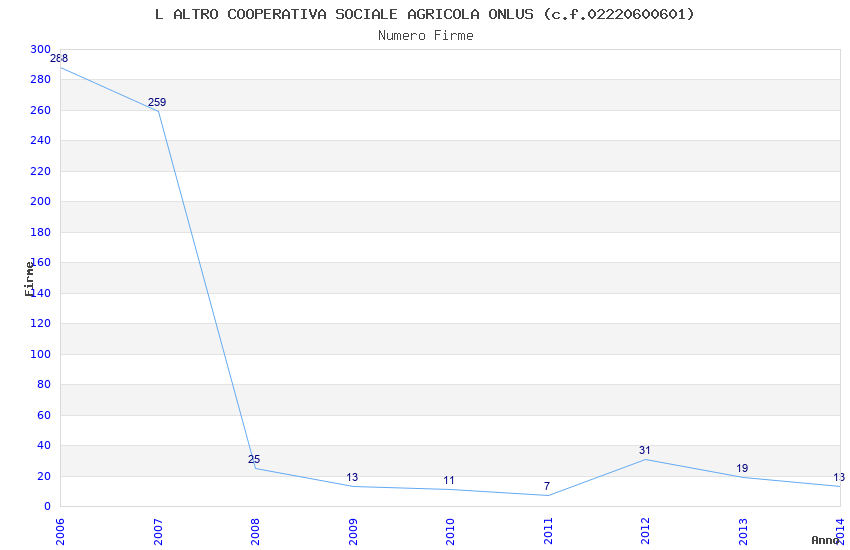Click the x-axis year label 2014

tap(840, 532)
